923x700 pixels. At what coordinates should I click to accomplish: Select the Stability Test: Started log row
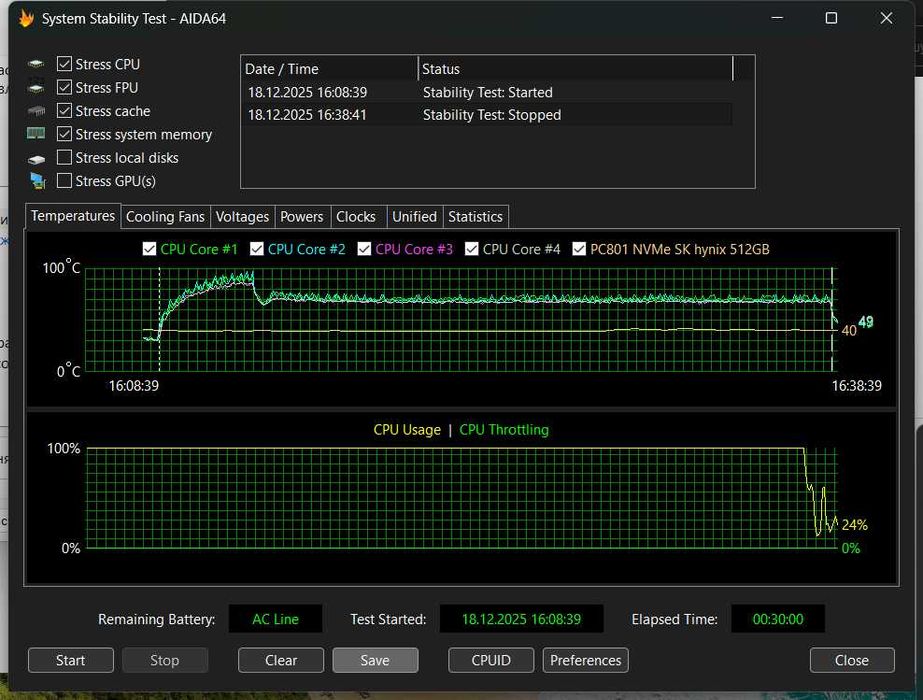coord(487,92)
